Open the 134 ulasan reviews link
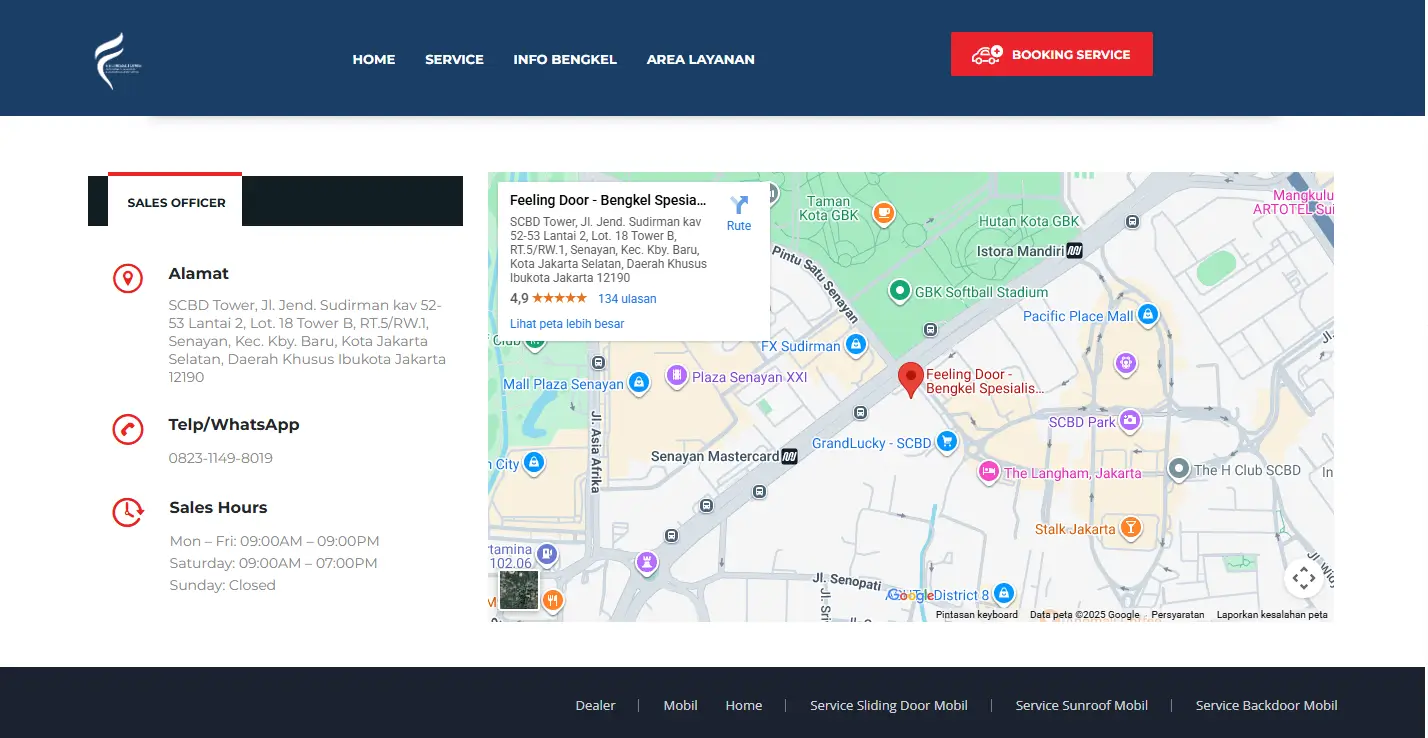This screenshot has height=738, width=1428. pyautogui.click(x=627, y=299)
